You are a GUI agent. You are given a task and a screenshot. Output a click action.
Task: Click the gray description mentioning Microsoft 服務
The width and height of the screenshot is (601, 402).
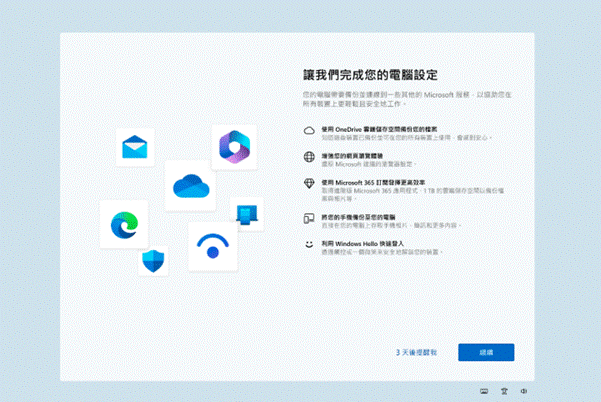click(x=407, y=99)
